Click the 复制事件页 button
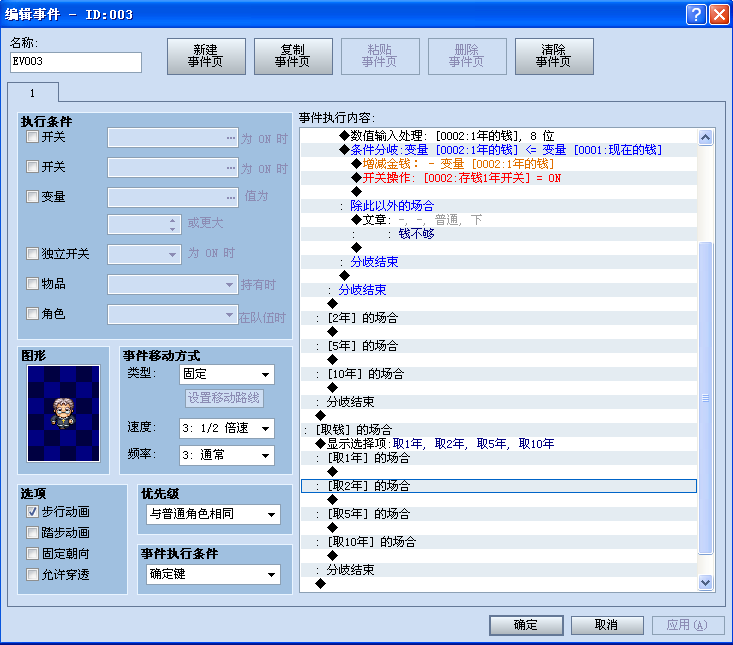733x645 pixels. pos(293,56)
